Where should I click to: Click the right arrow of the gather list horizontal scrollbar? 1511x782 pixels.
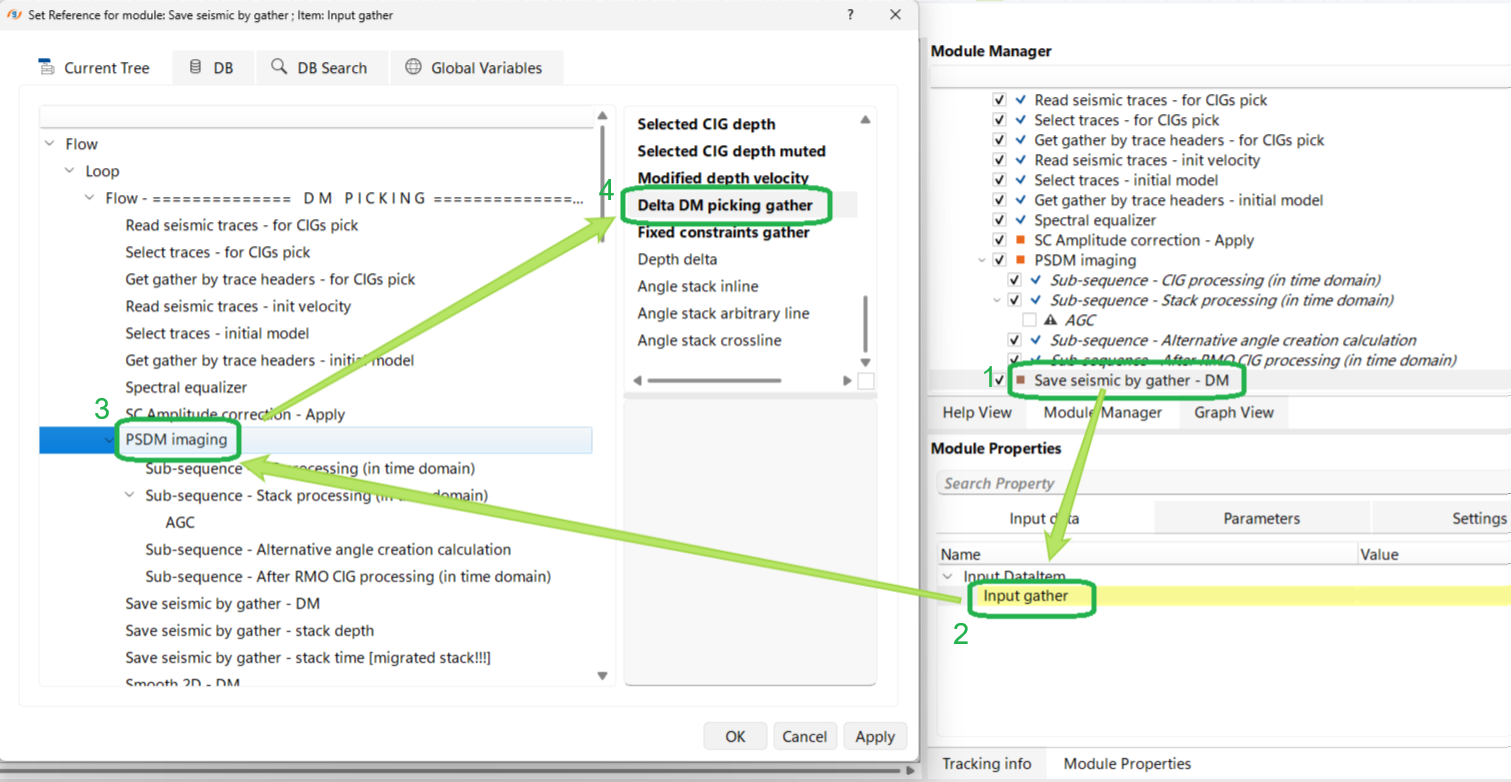pos(848,381)
